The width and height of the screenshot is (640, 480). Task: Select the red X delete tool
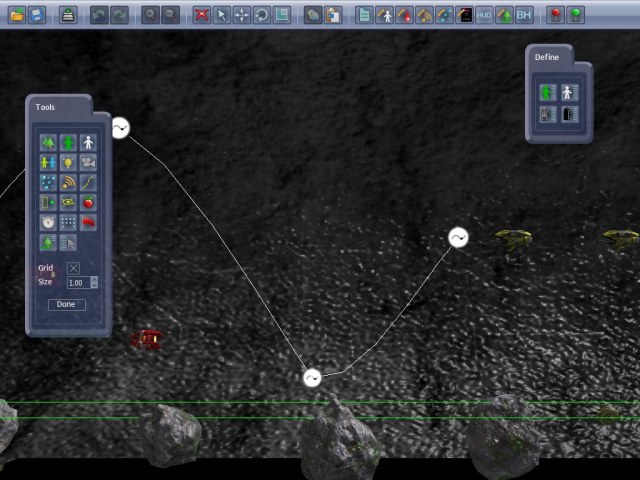(202, 15)
